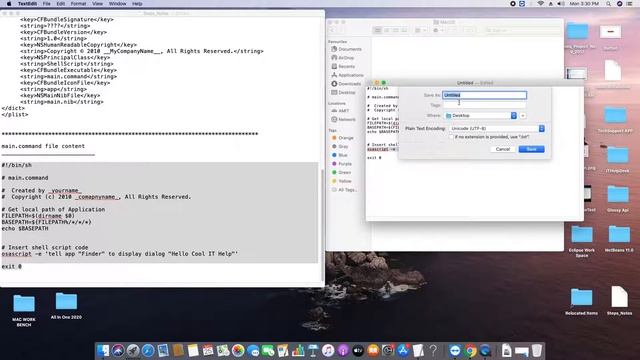The width and height of the screenshot is (640, 360).
Task: Open the Help menu
Action: coord(137,4)
